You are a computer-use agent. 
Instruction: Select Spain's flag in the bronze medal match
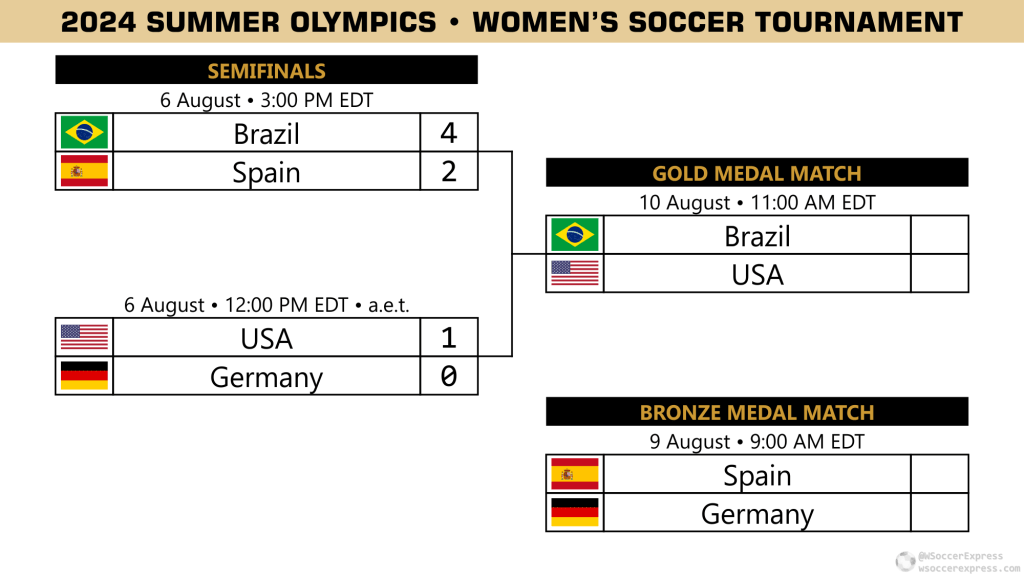[575, 474]
